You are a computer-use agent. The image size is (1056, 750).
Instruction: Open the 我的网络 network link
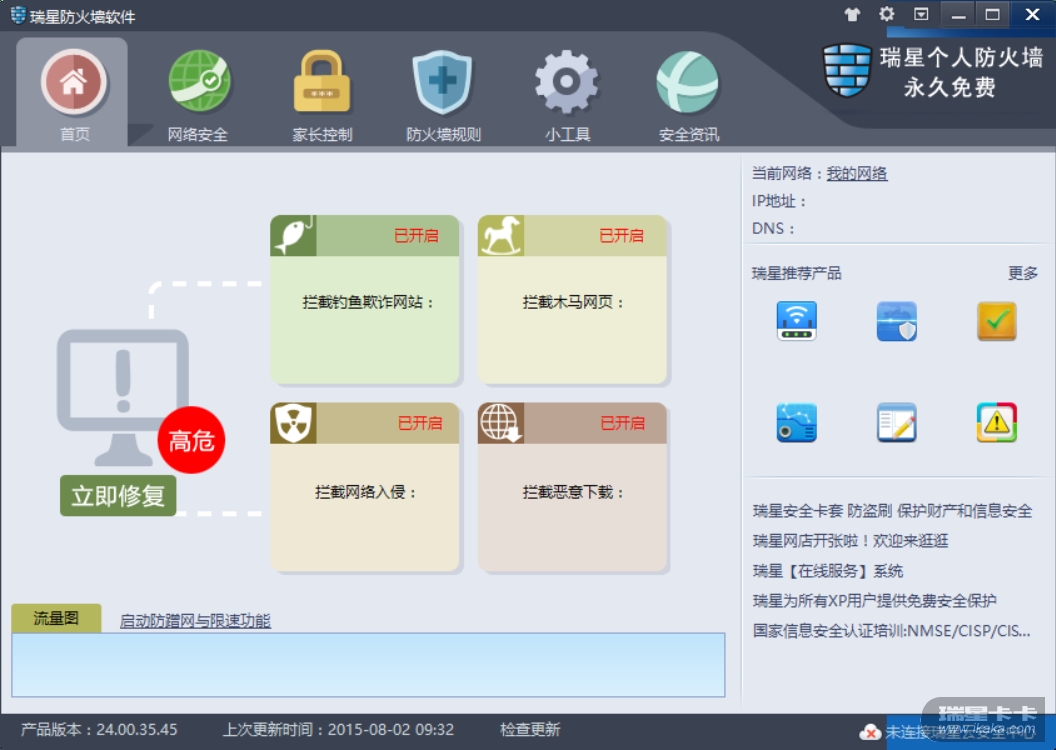(x=857, y=174)
